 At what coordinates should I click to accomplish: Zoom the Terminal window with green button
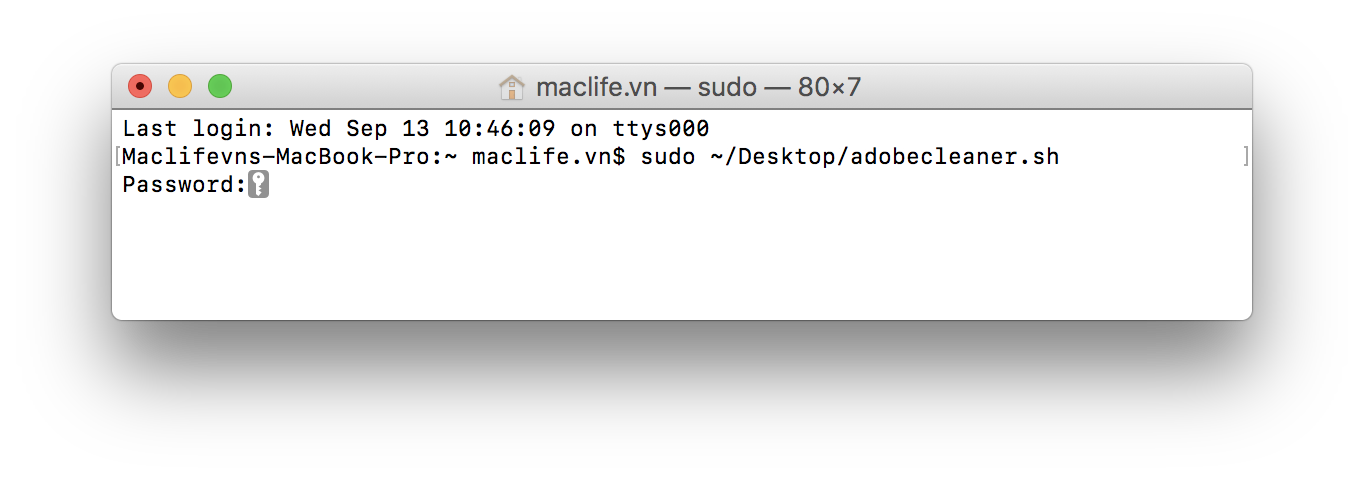pyautogui.click(x=220, y=87)
